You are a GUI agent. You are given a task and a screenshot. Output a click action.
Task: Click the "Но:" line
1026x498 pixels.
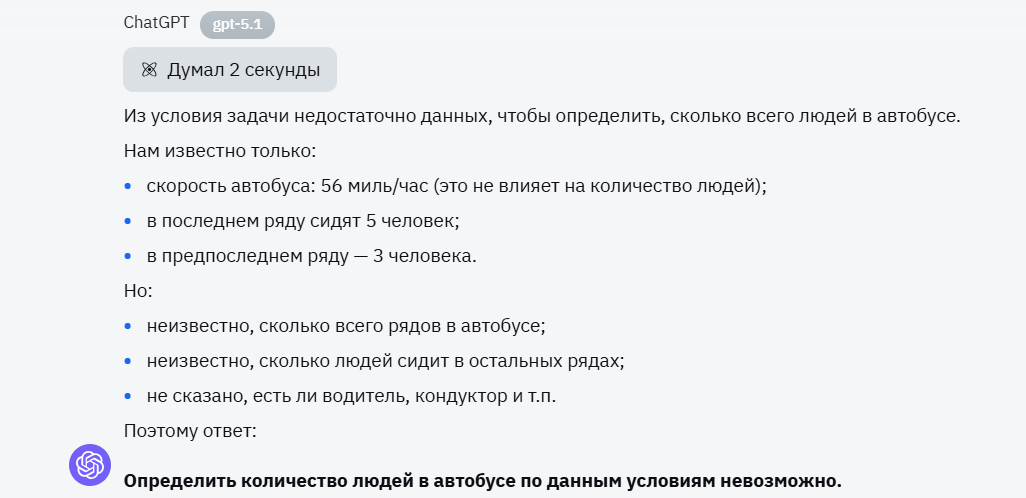point(138,291)
